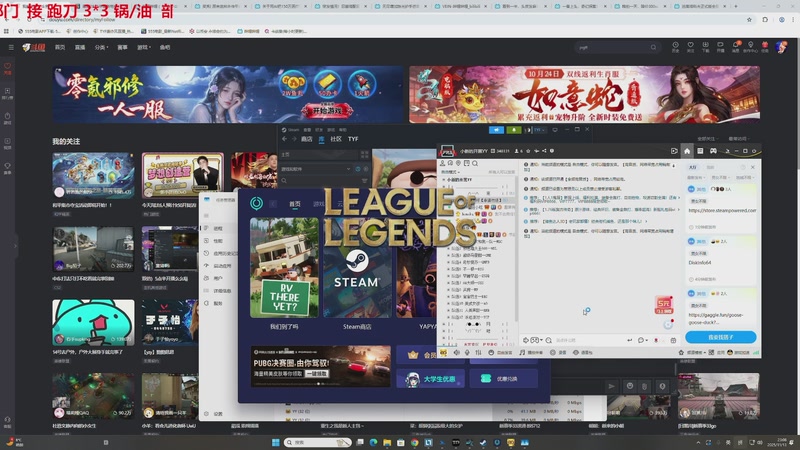Click the blue Steam announcements megaphone button

(496, 130)
